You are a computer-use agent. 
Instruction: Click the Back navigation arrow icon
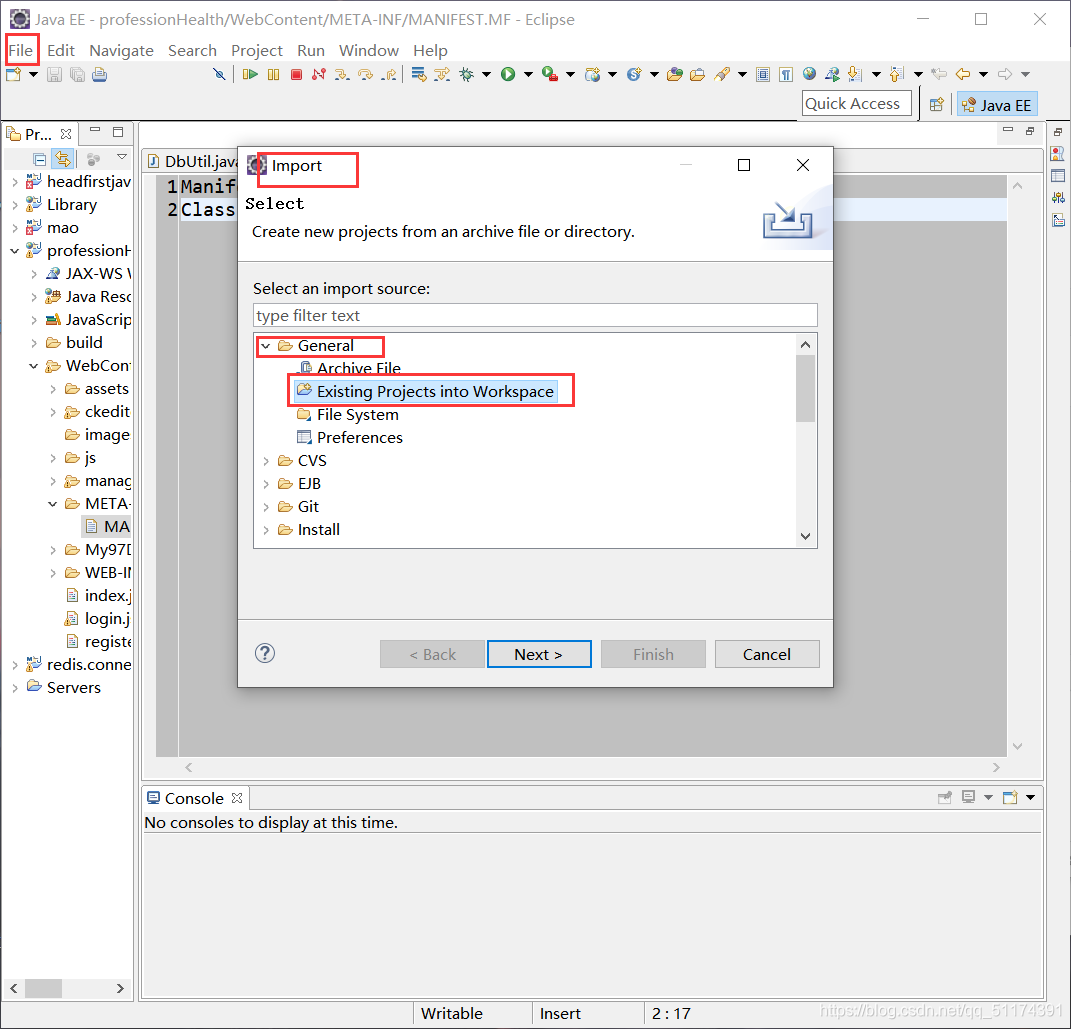click(963, 74)
